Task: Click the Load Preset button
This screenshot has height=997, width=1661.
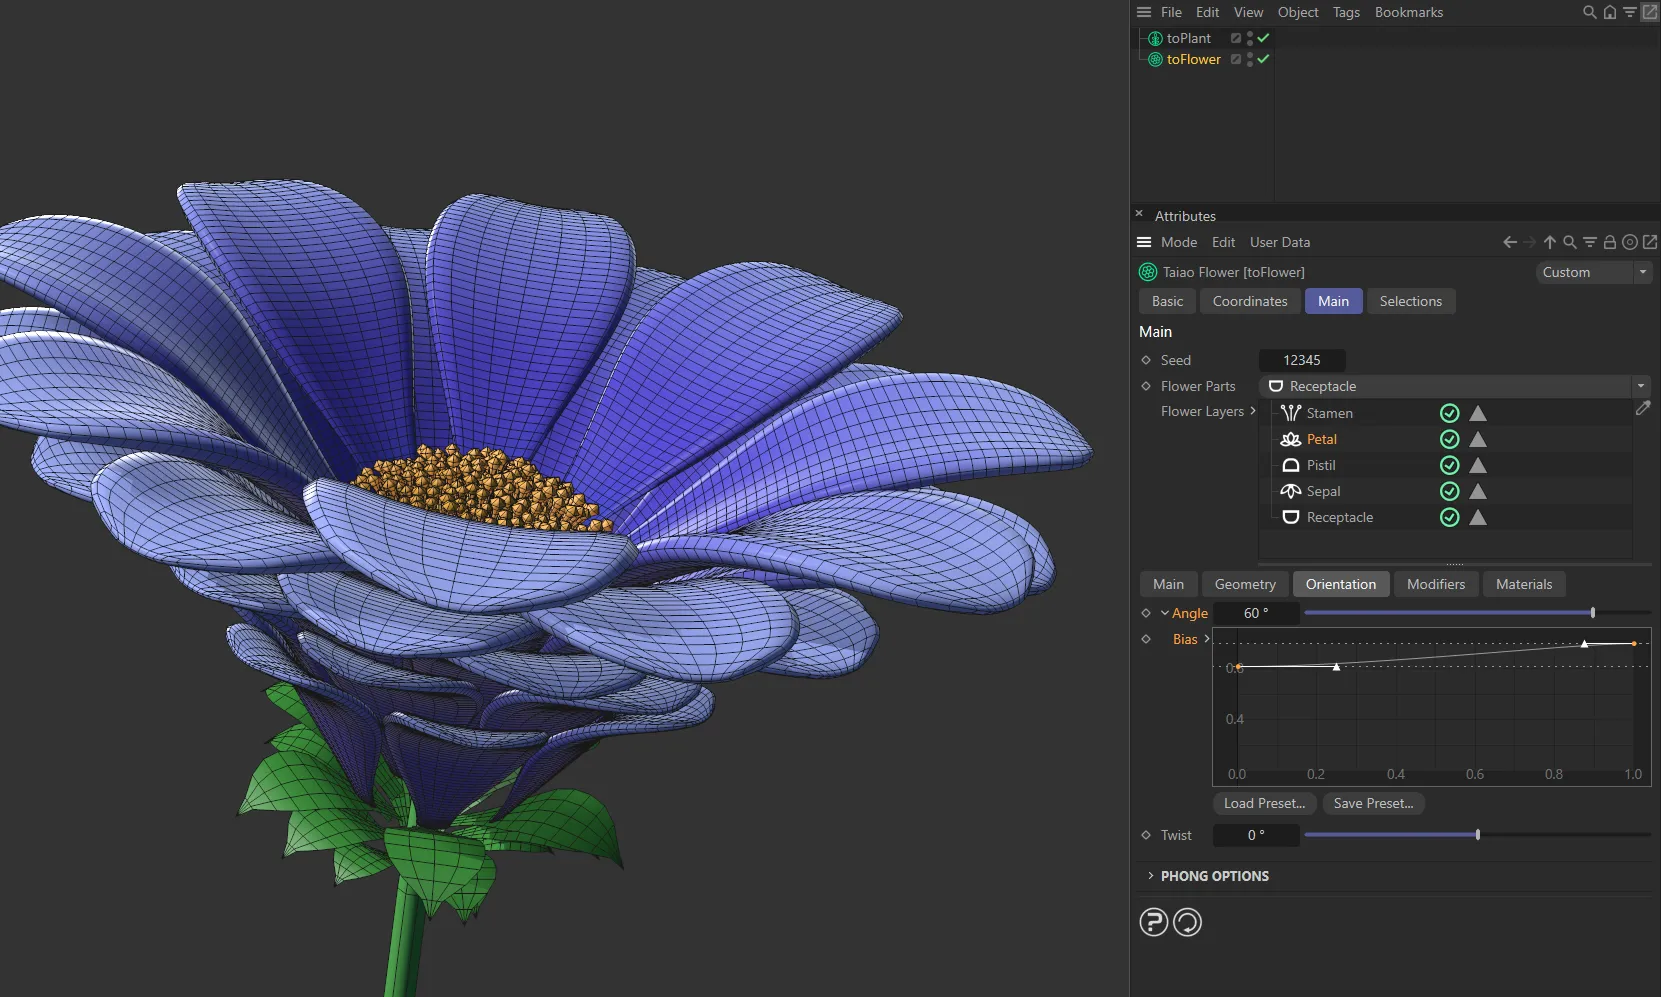Action: [x=1263, y=803]
